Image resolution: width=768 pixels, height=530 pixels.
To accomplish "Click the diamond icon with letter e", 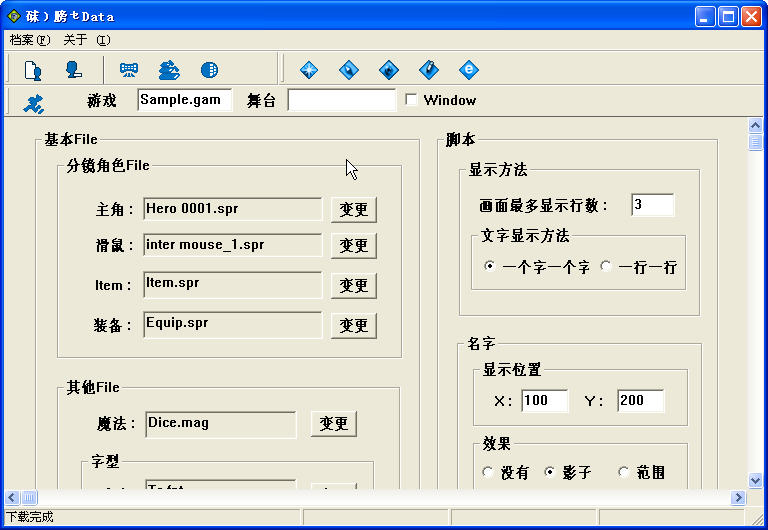I will (469, 70).
